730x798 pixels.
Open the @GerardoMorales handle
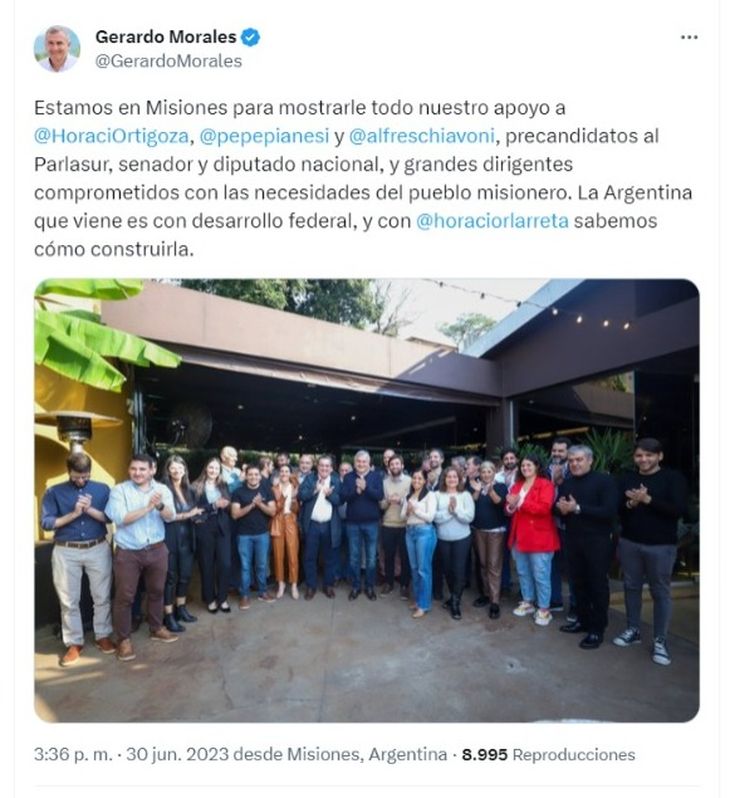[x=169, y=61]
